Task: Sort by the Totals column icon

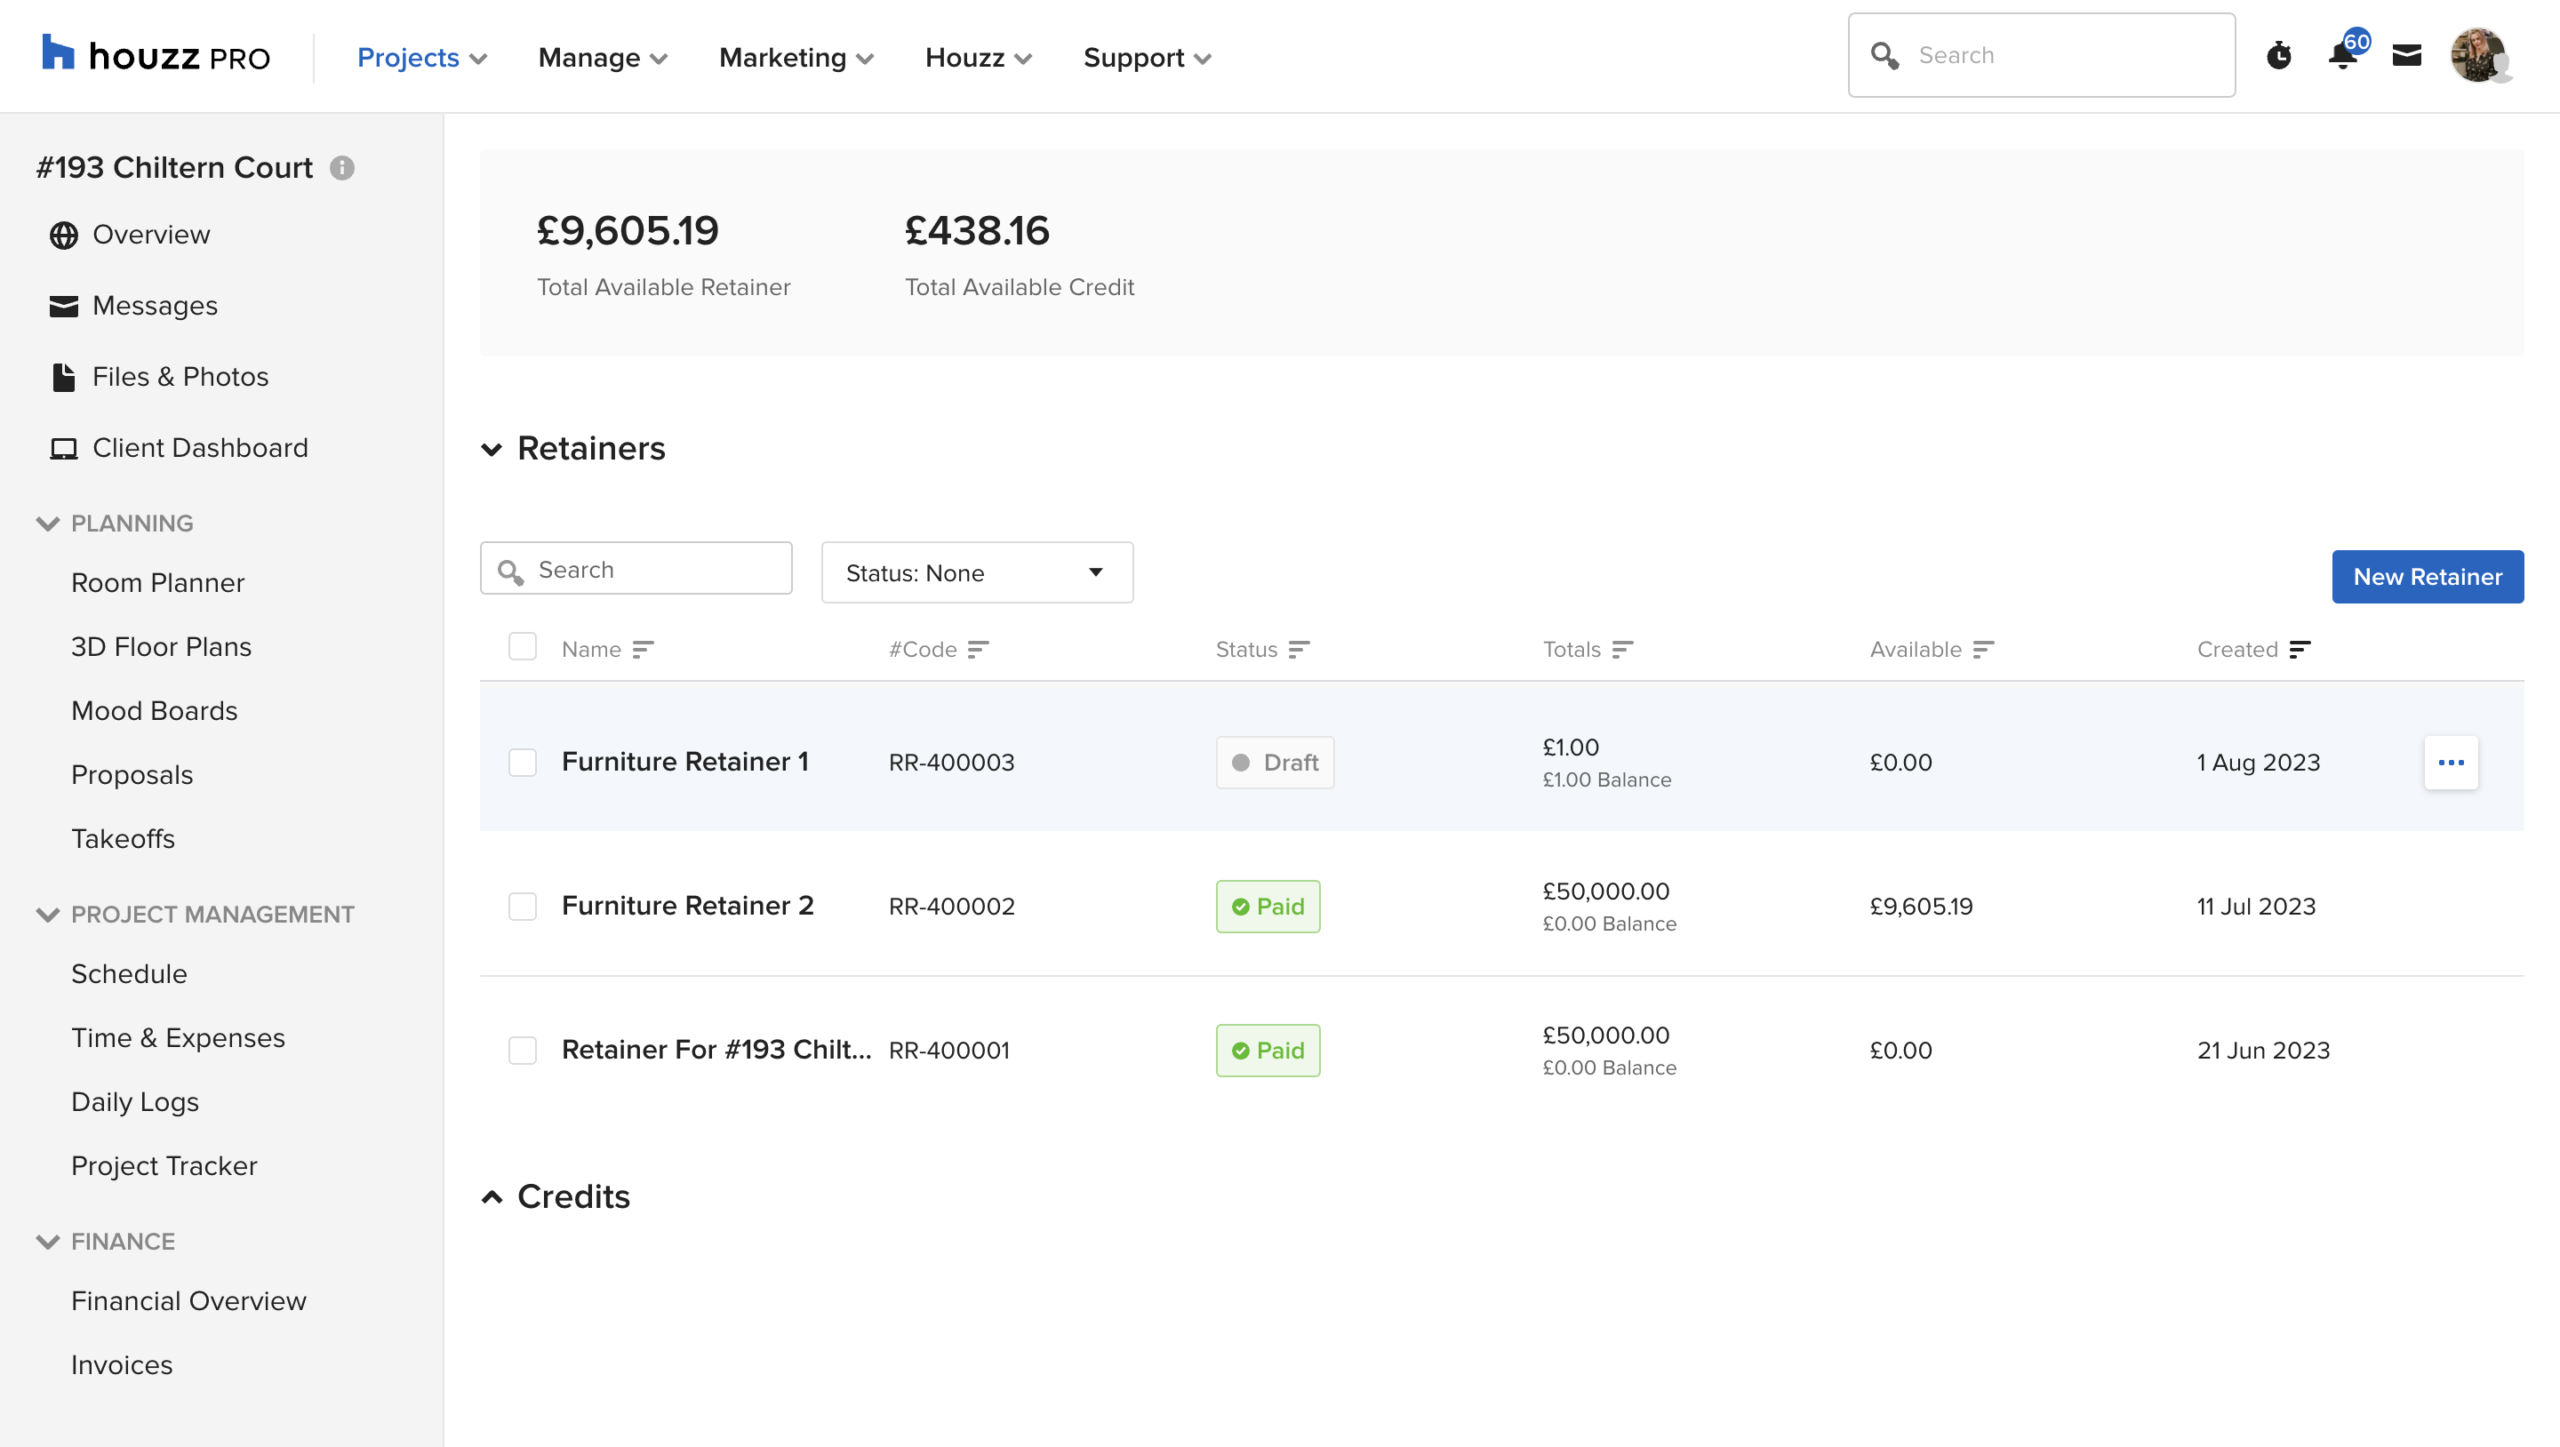Action: pyautogui.click(x=1622, y=650)
